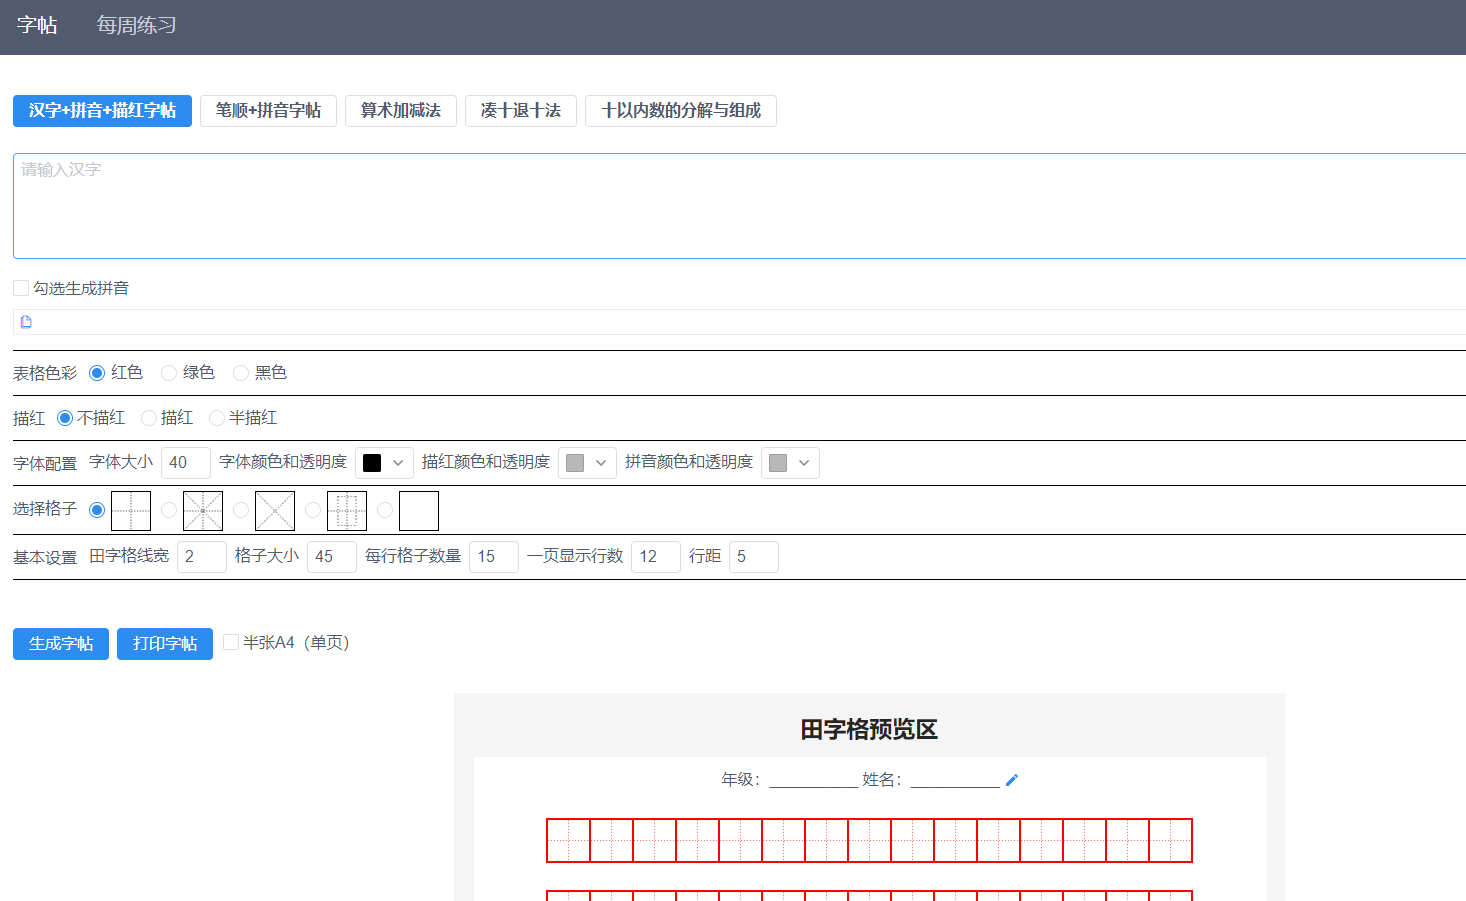Click the 基本设置 label

click(45, 558)
